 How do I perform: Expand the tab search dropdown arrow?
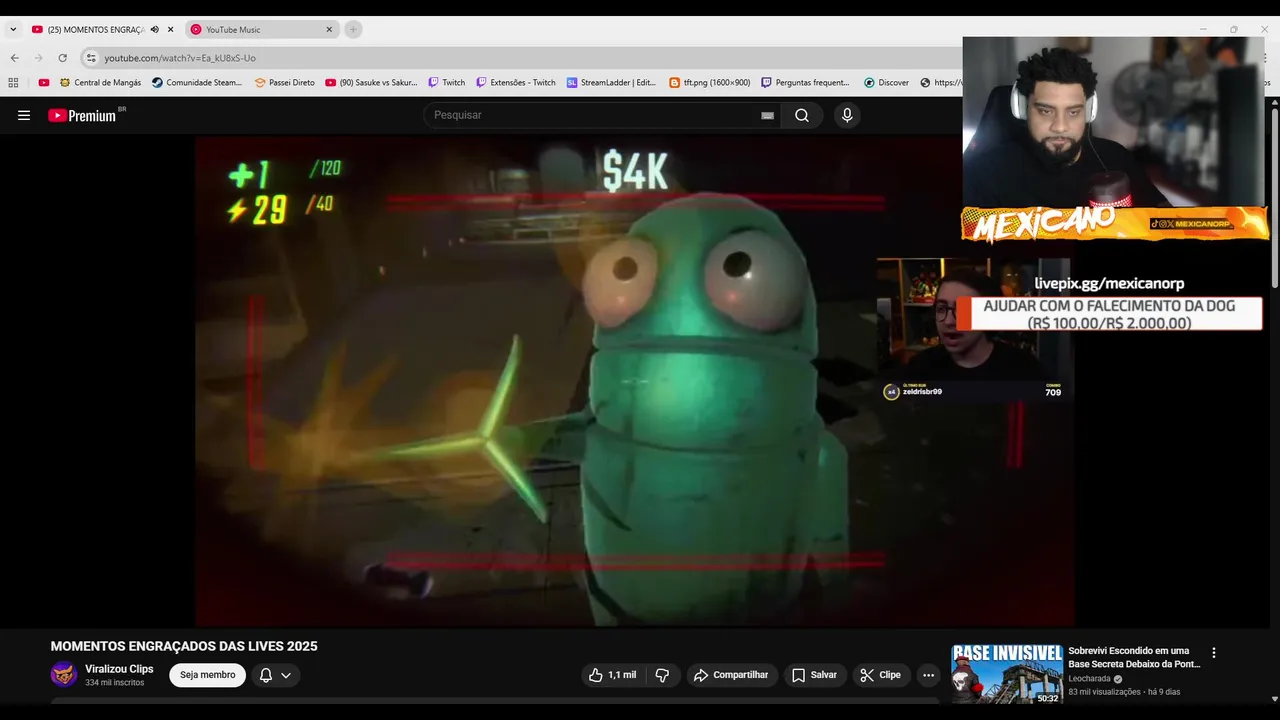point(13,30)
